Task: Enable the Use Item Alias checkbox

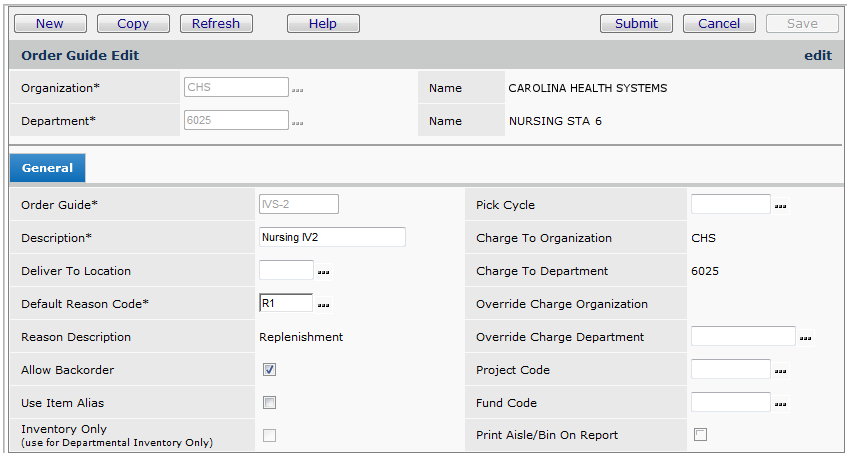Action: coord(270,403)
